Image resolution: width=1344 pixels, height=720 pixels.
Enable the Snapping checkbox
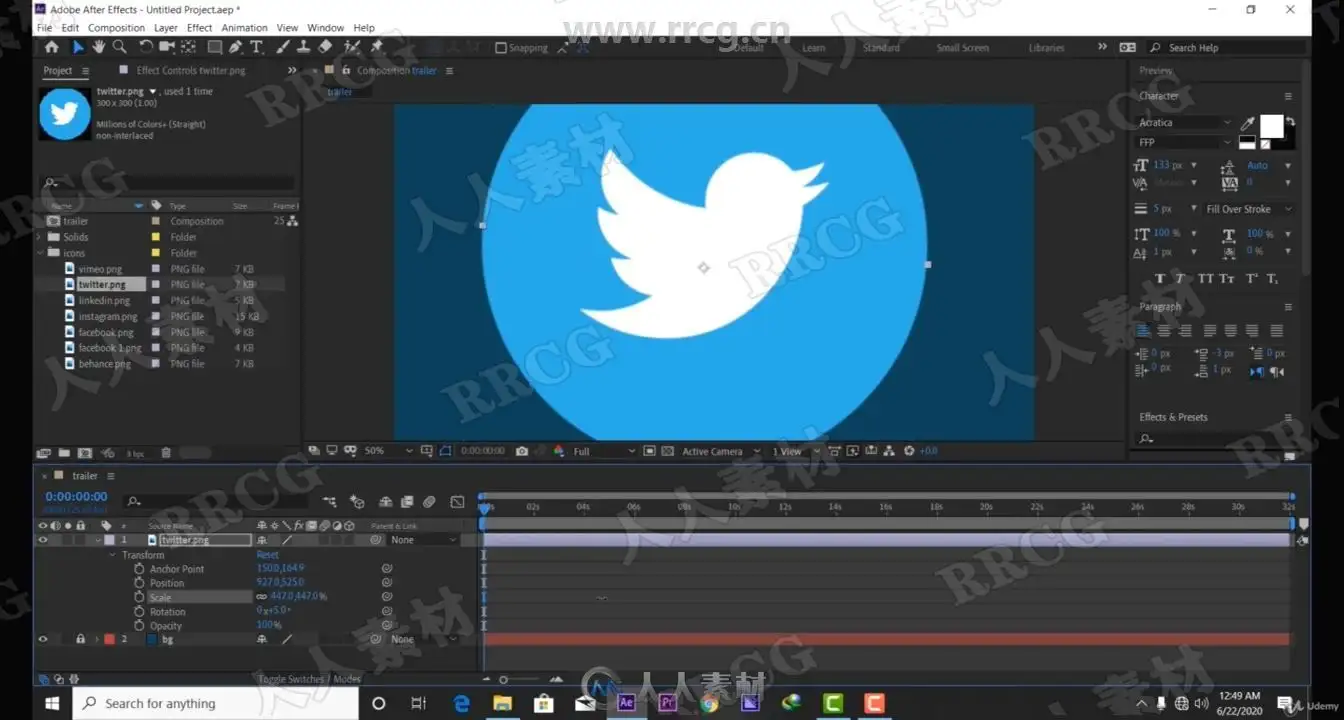[501, 48]
